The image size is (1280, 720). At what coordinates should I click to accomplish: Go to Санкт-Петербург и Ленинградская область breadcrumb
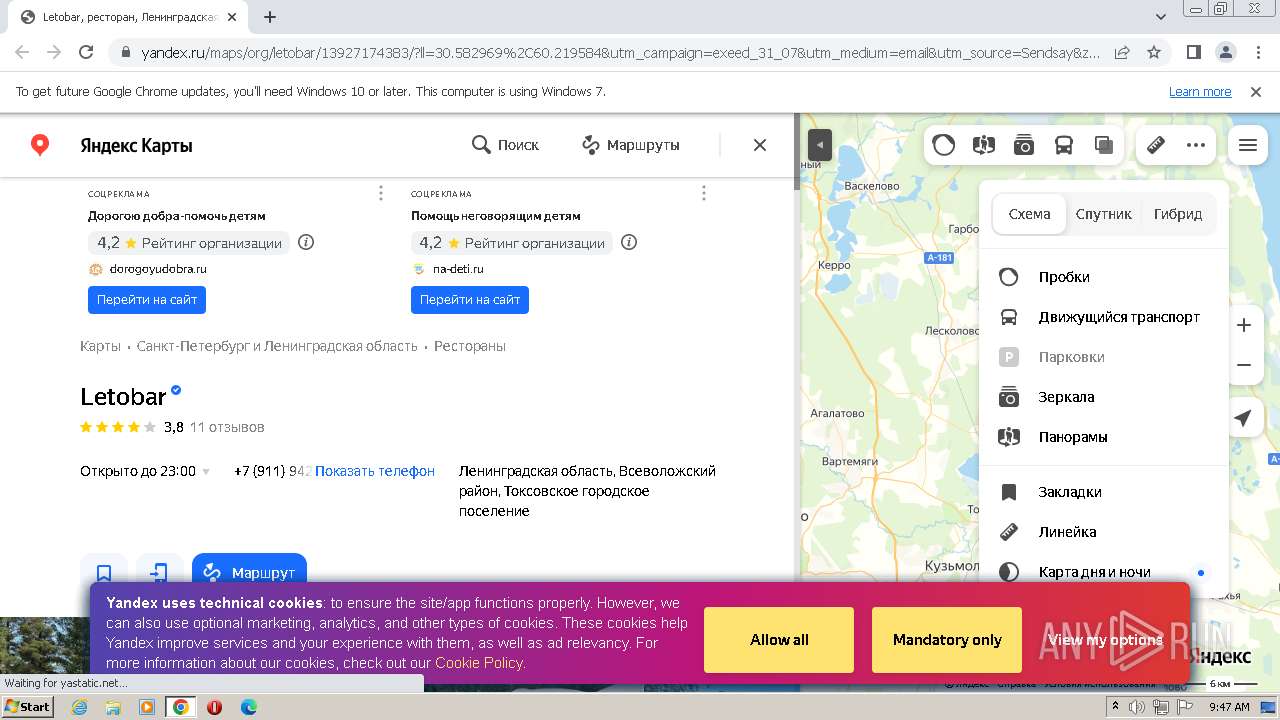coord(277,346)
